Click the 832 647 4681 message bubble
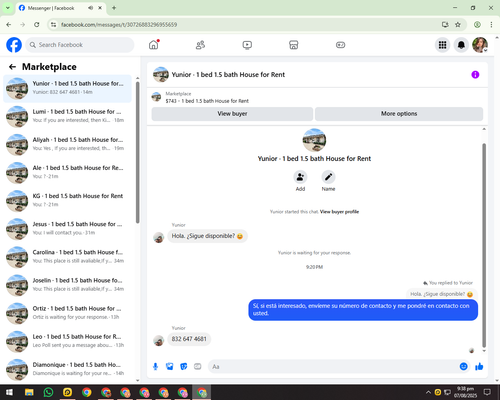The width and height of the screenshot is (500, 400). point(189,339)
